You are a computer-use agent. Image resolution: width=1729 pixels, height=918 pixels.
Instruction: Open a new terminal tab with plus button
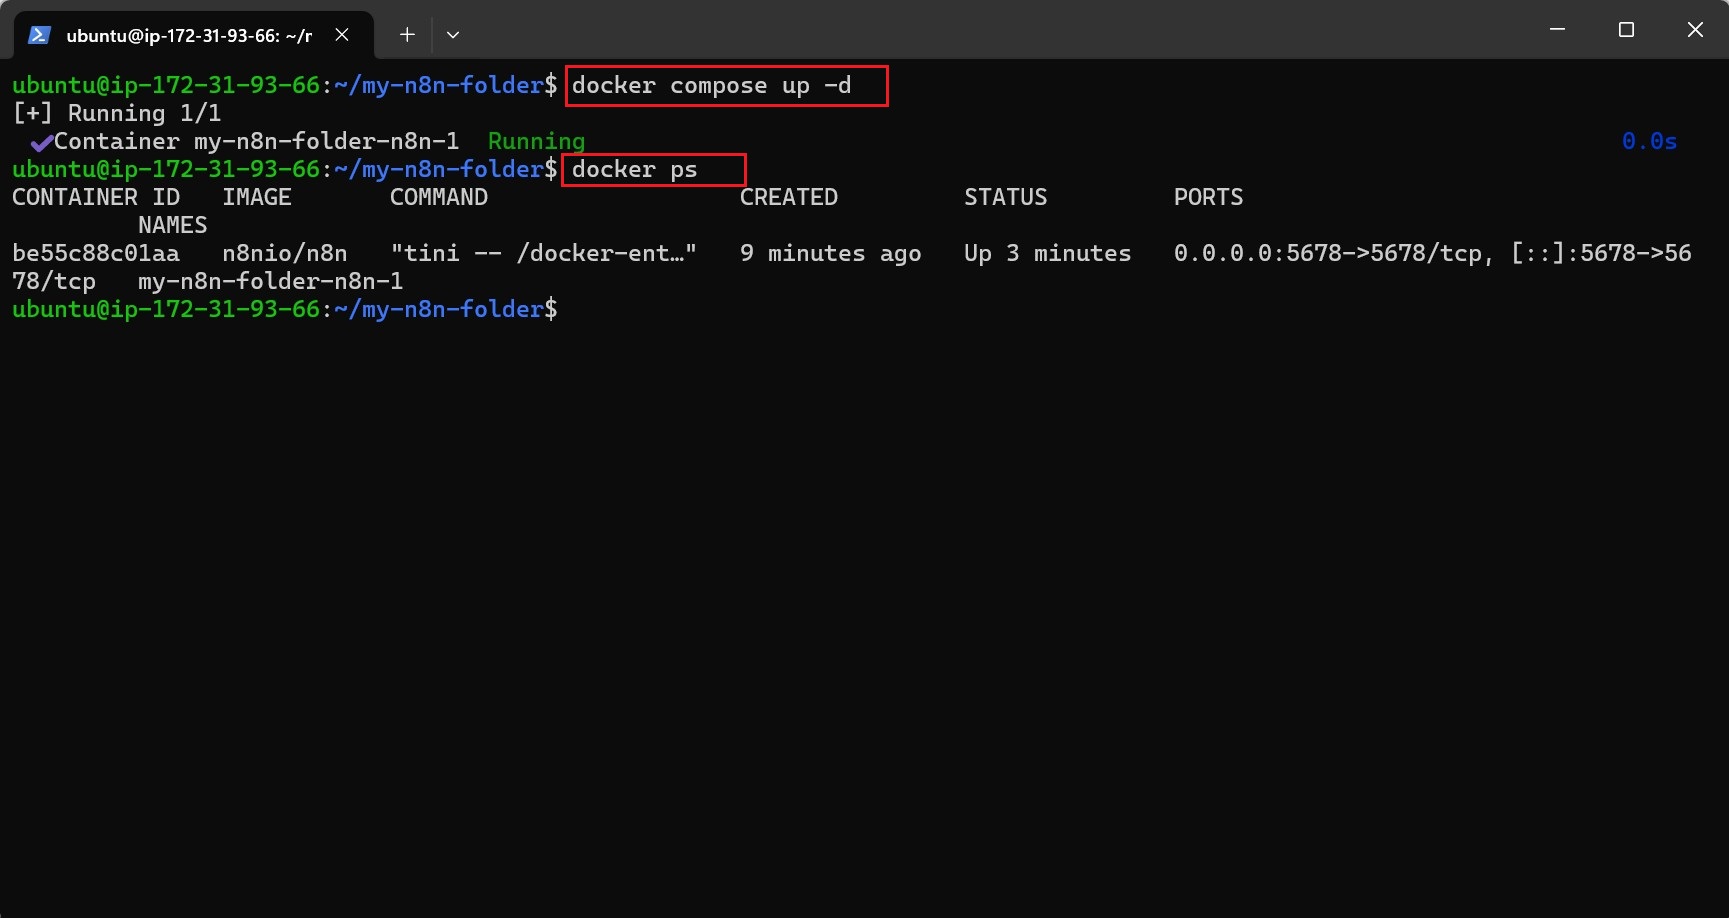pyautogui.click(x=407, y=35)
